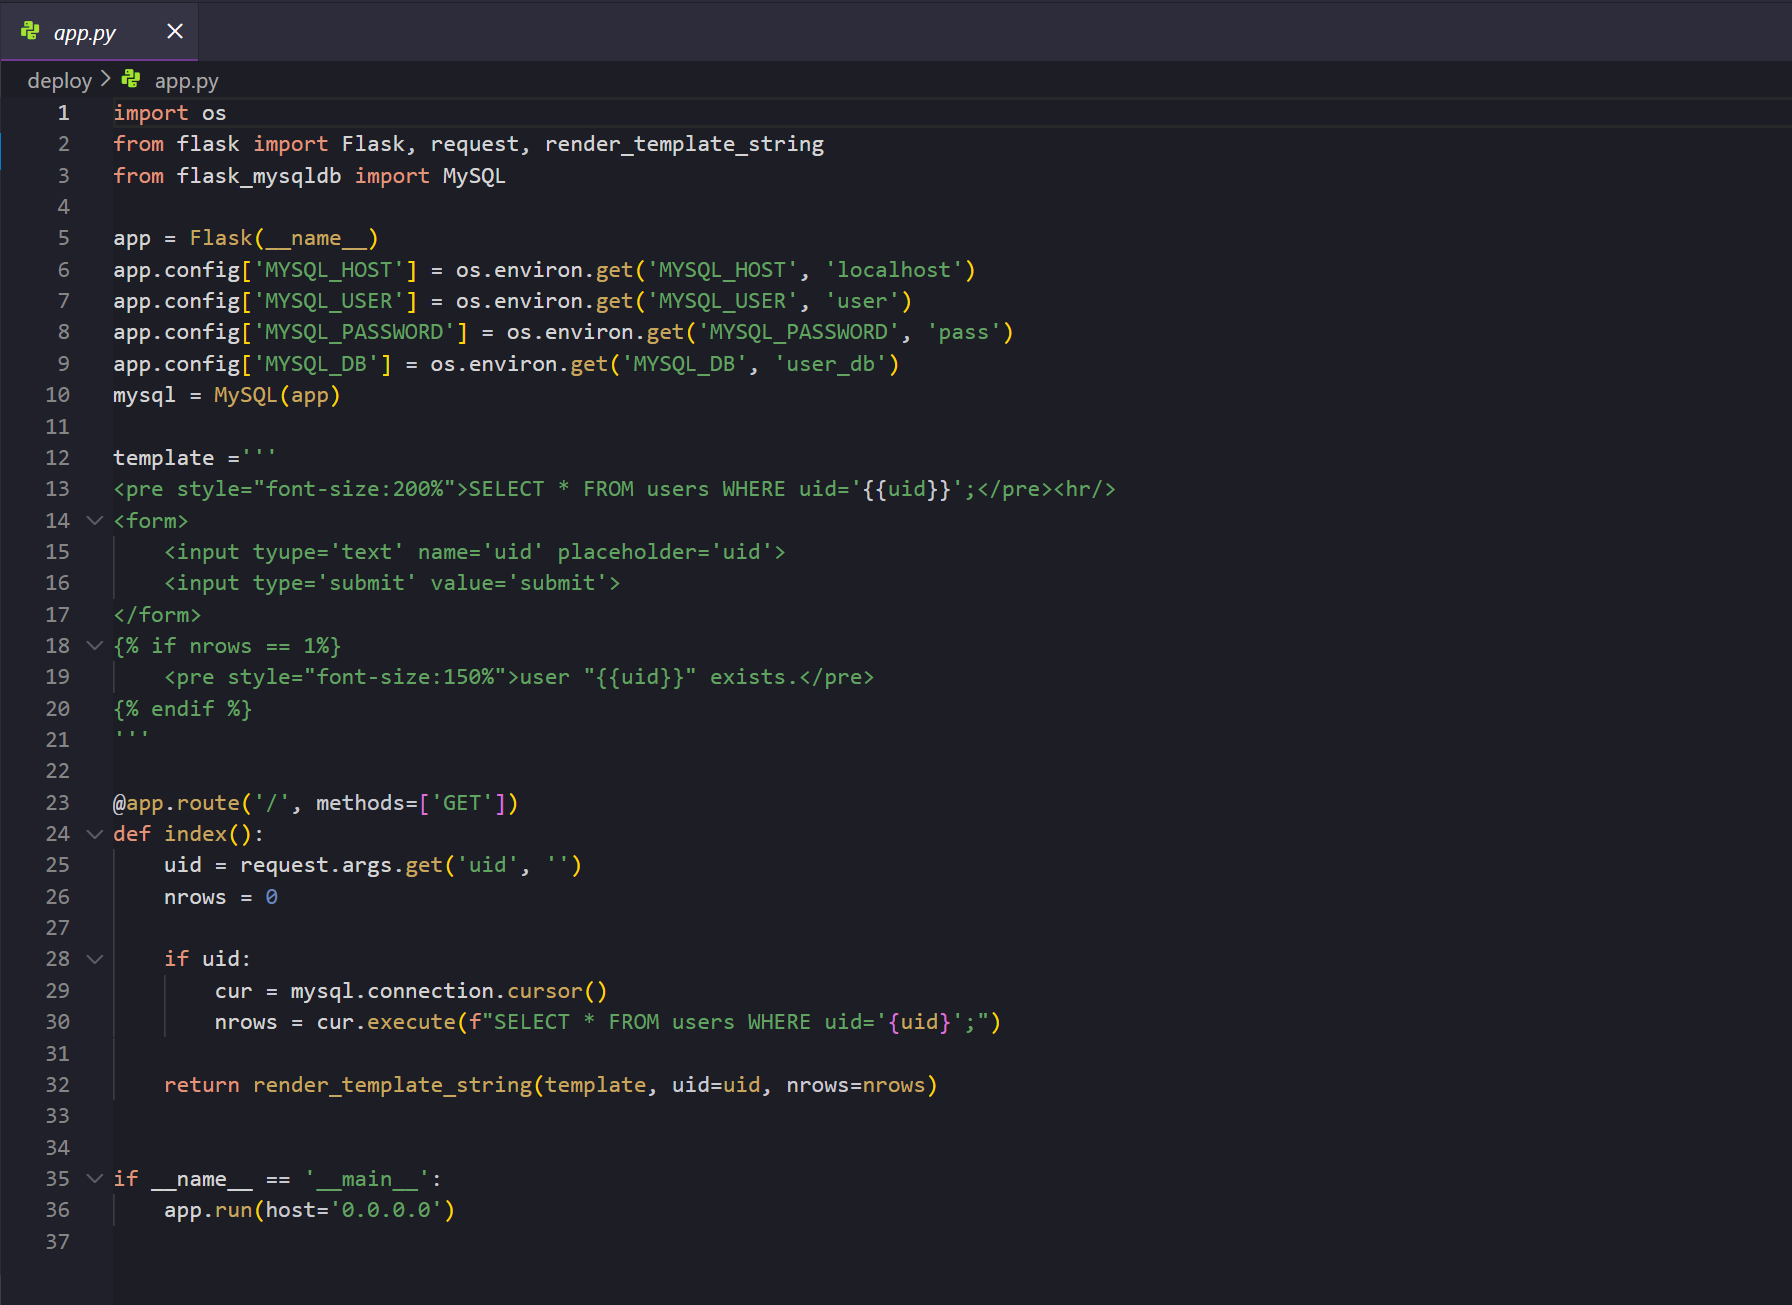
Task: Click the @app.route decorator text
Action: pos(176,803)
